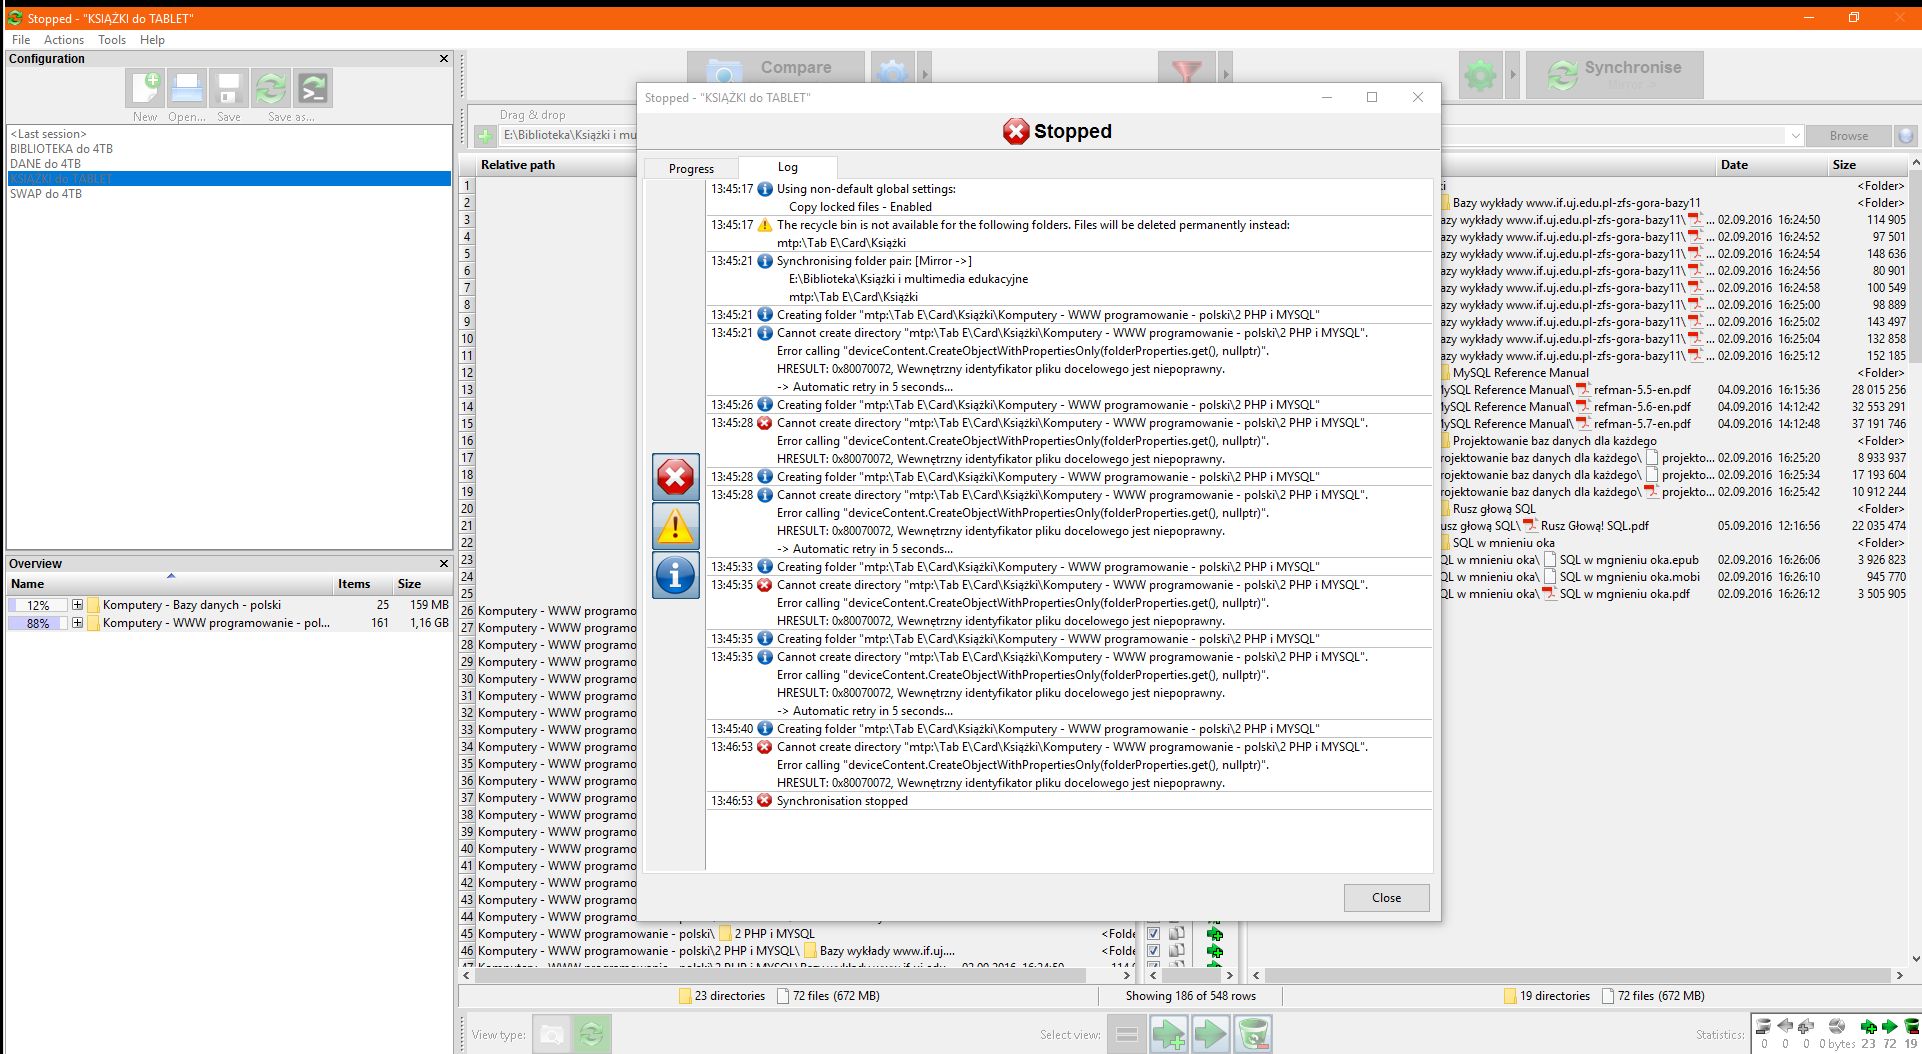This screenshot has width=1922, height=1054.
Task: Add a folder pair with green plus
Action: 485,136
